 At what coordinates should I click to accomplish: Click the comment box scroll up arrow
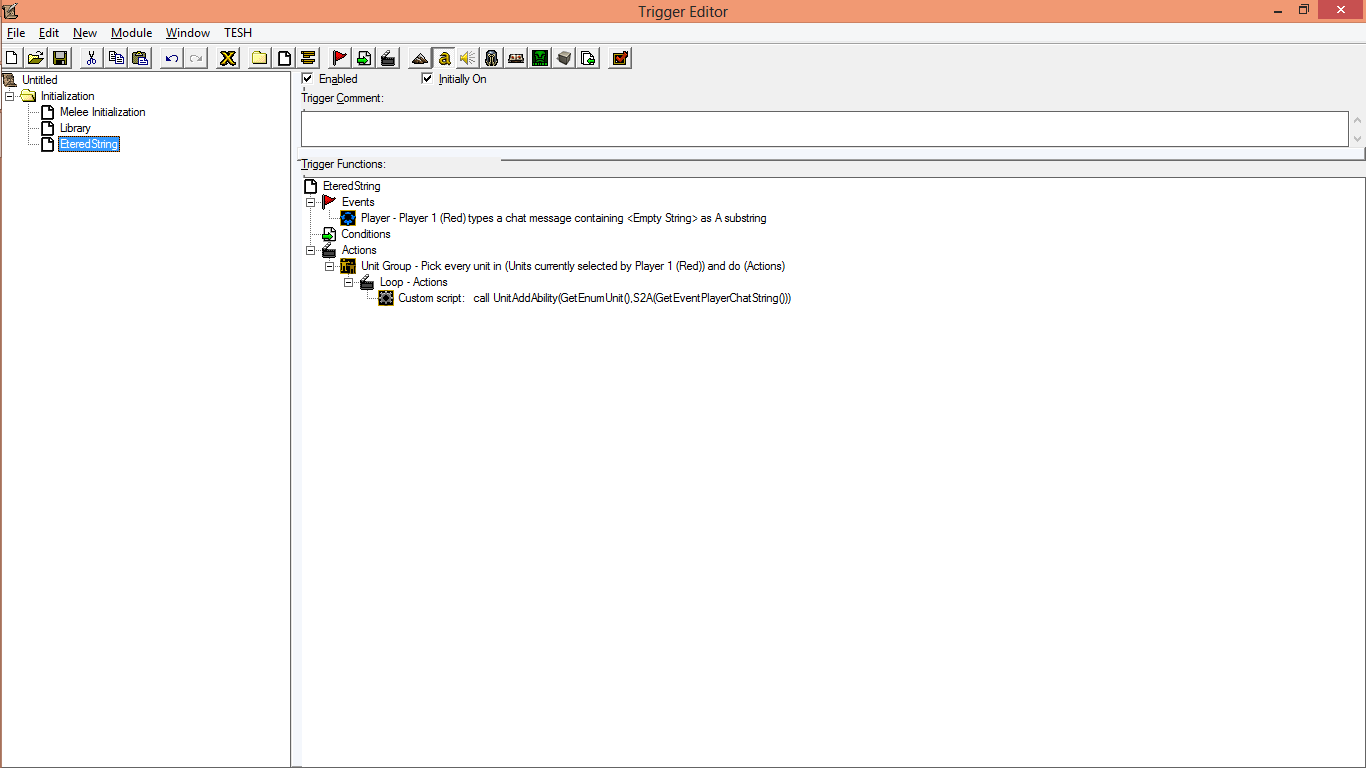(x=1357, y=120)
